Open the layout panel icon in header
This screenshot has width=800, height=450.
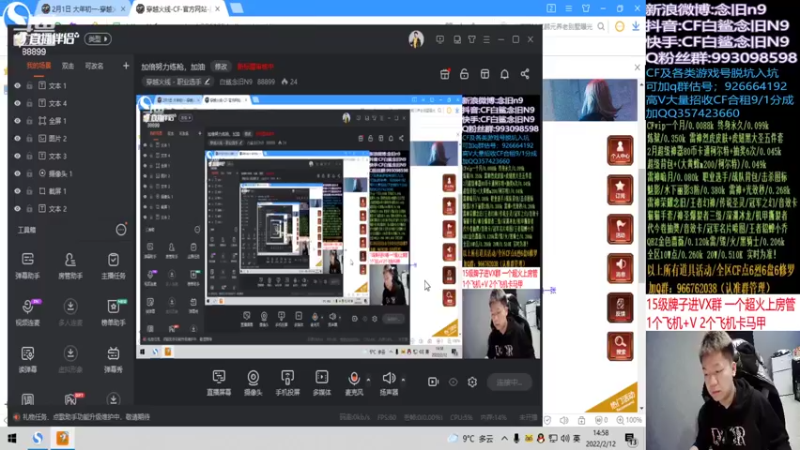[485, 74]
